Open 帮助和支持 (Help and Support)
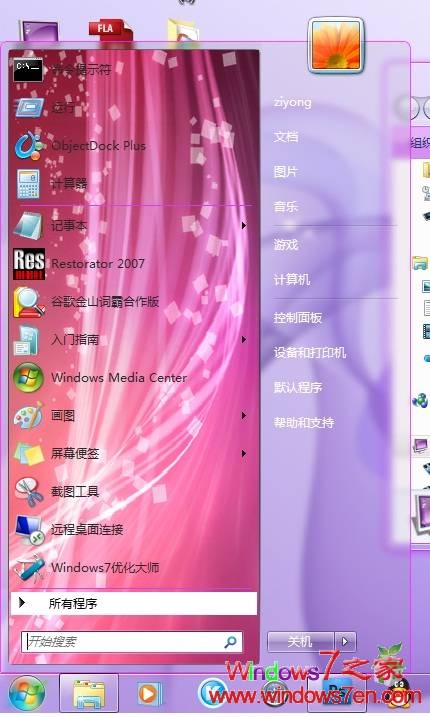This screenshot has width=430, height=717. [304, 422]
